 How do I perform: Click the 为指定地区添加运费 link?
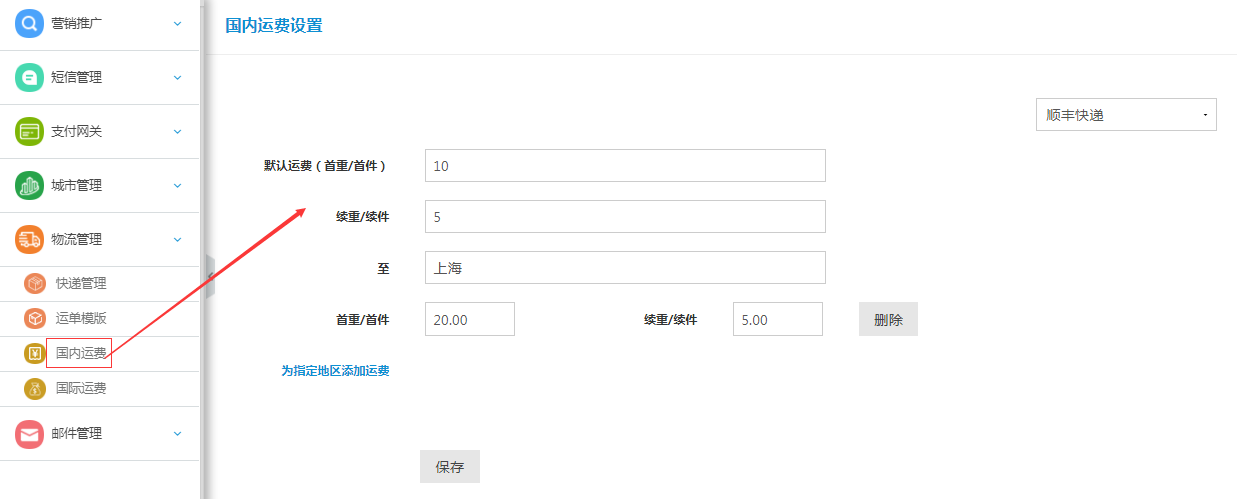tap(335, 371)
